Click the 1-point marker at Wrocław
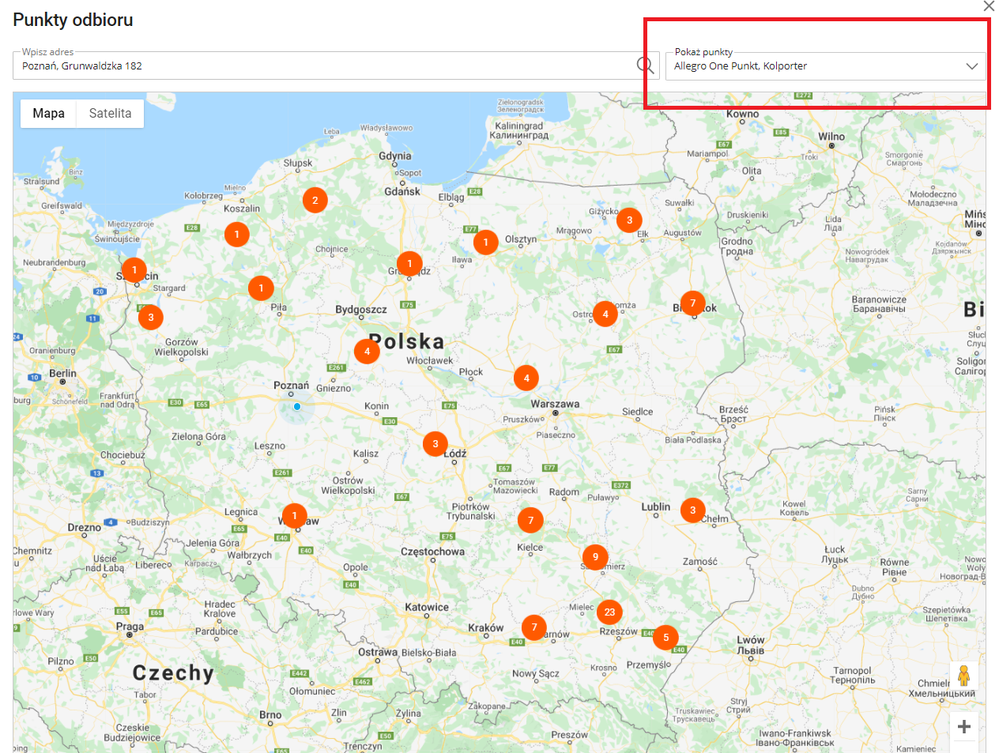Screen dimensions: 999x753 coord(294,516)
